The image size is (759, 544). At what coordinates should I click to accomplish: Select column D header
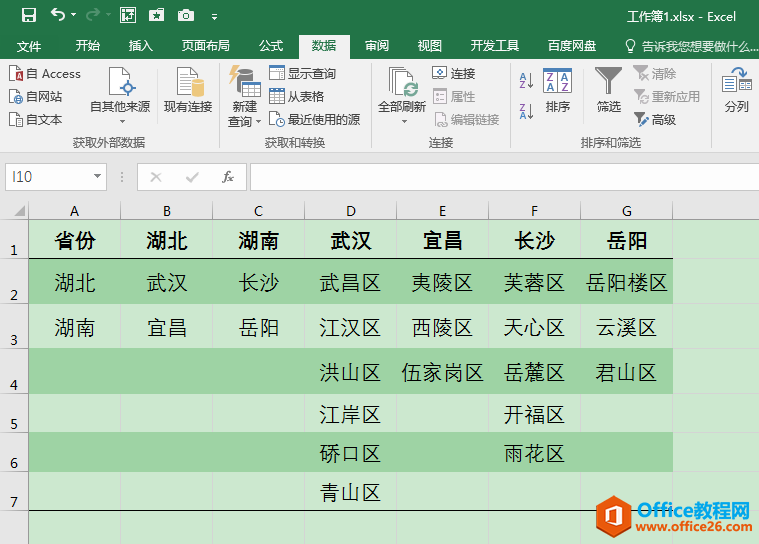click(x=350, y=211)
